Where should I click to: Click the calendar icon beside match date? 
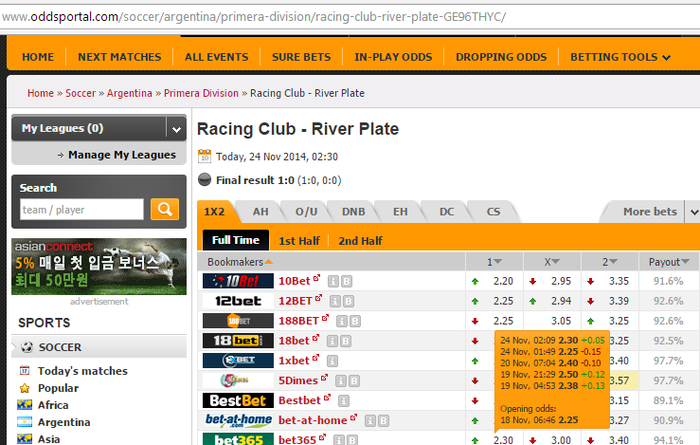(x=204, y=156)
